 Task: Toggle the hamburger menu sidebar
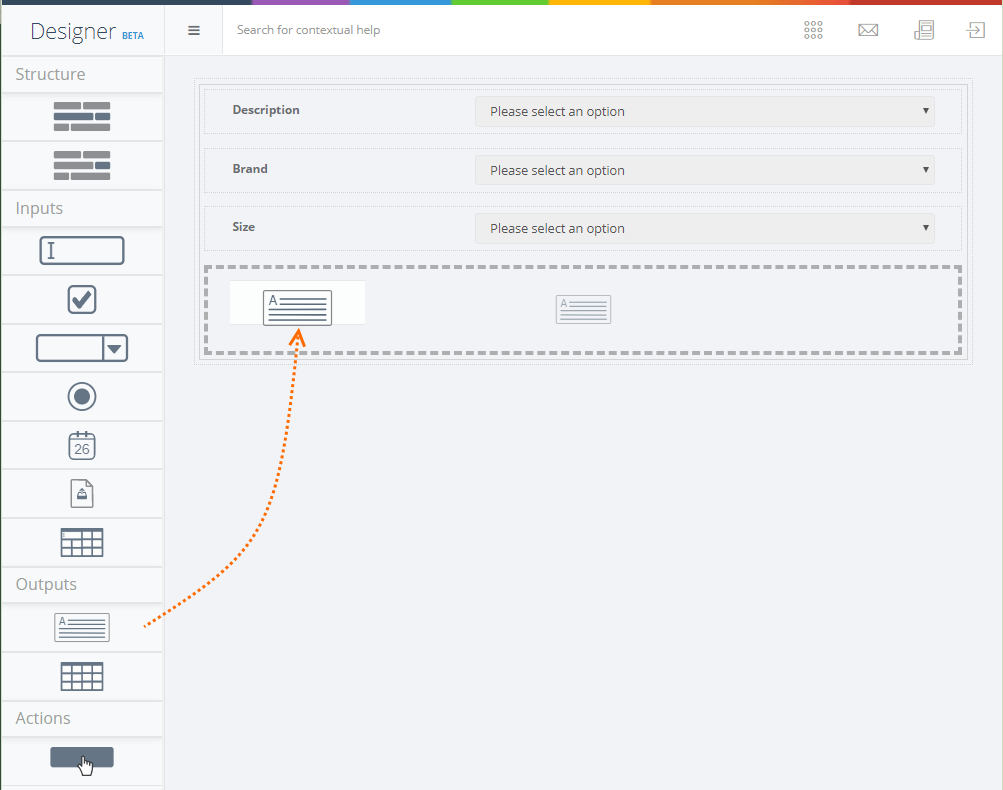click(x=194, y=30)
